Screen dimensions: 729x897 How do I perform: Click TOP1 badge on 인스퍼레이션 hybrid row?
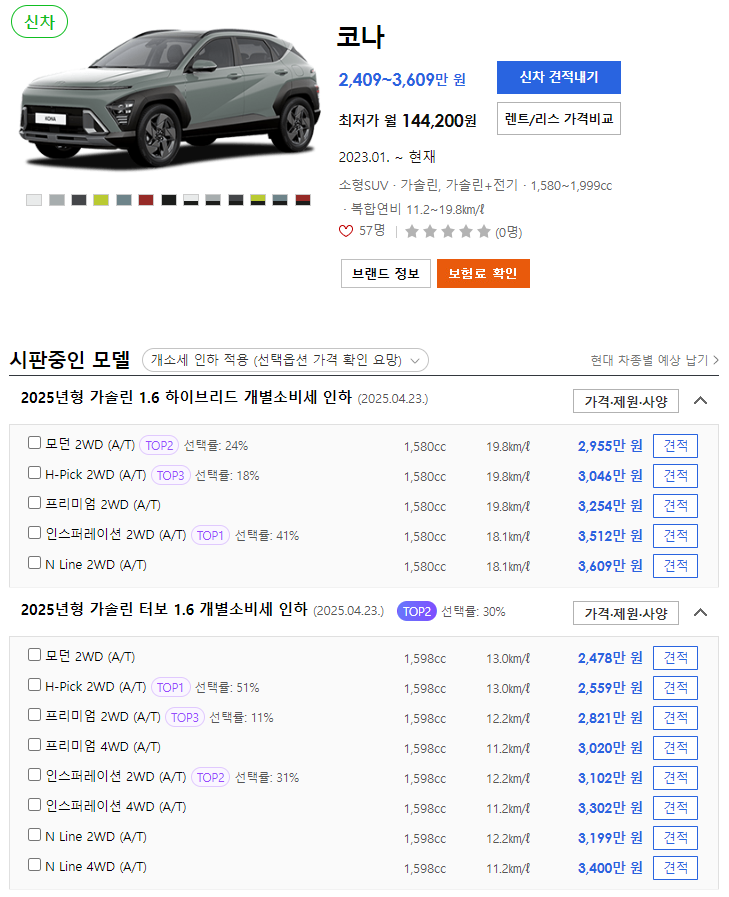point(210,535)
